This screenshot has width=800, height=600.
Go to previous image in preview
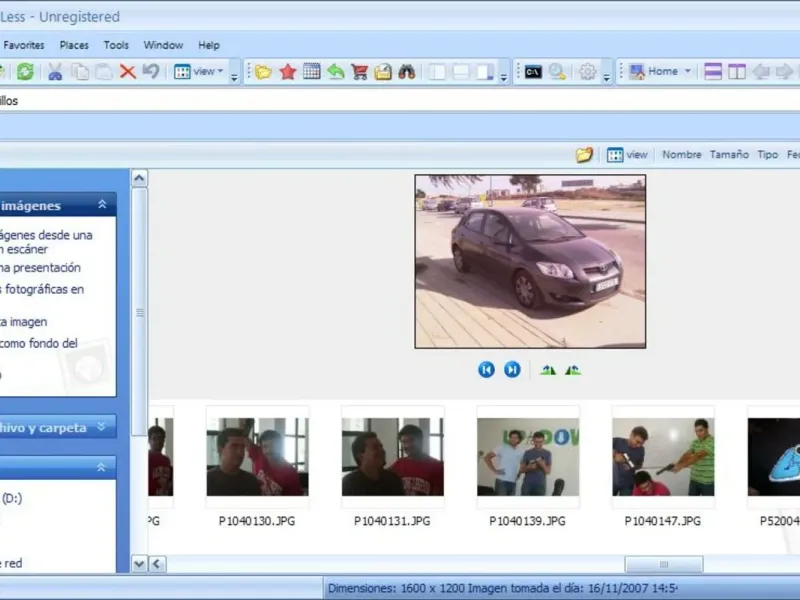click(486, 369)
